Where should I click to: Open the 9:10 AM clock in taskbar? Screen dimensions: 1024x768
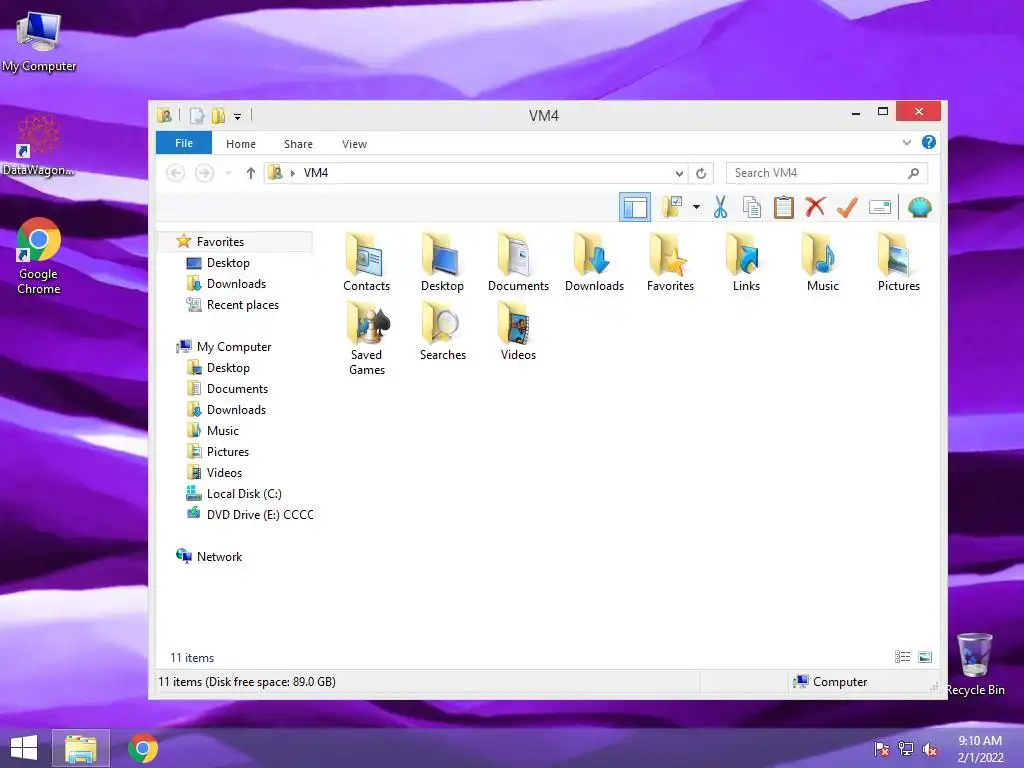980,749
